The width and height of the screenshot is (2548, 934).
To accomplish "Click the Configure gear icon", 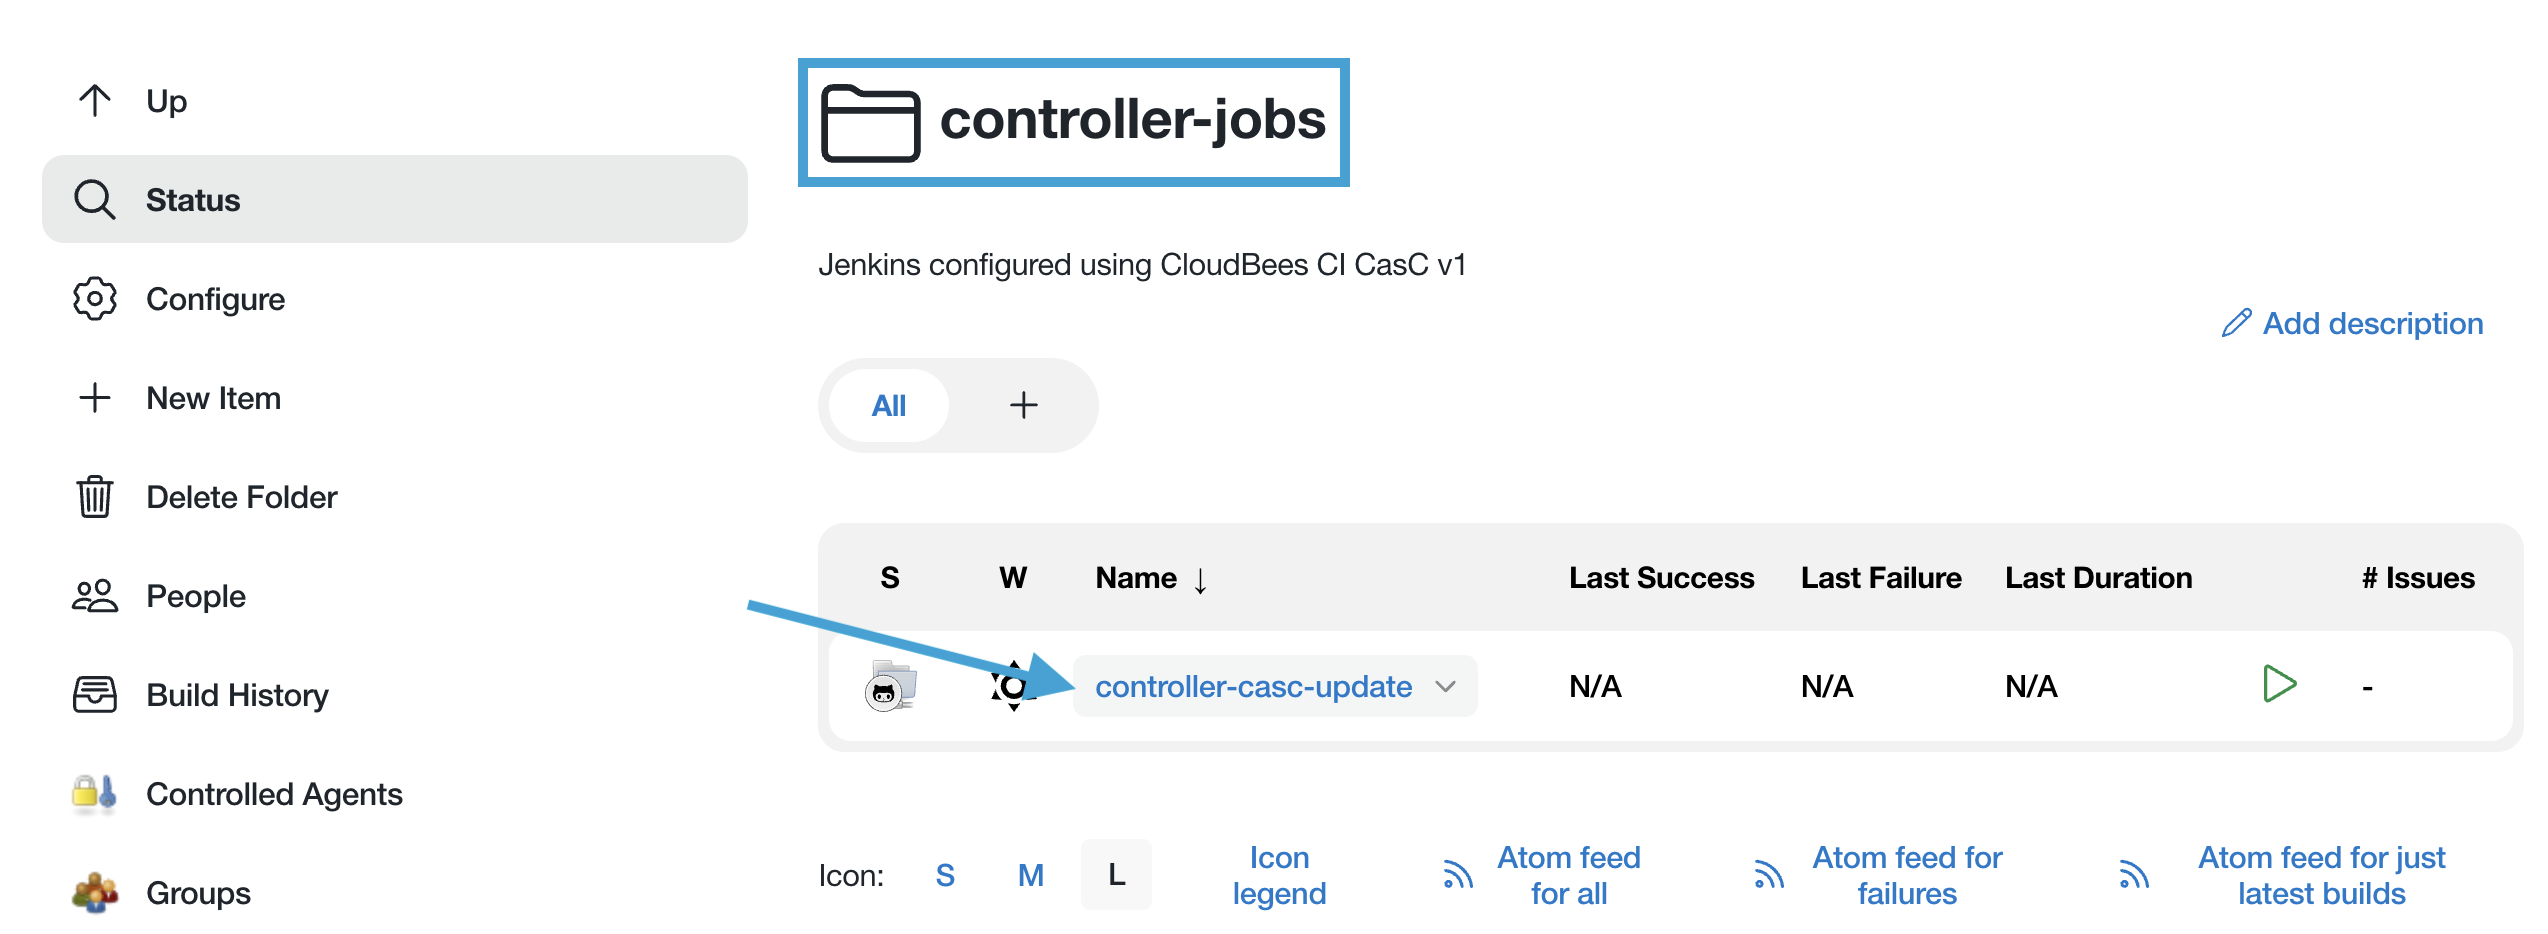I will (x=95, y=298).
